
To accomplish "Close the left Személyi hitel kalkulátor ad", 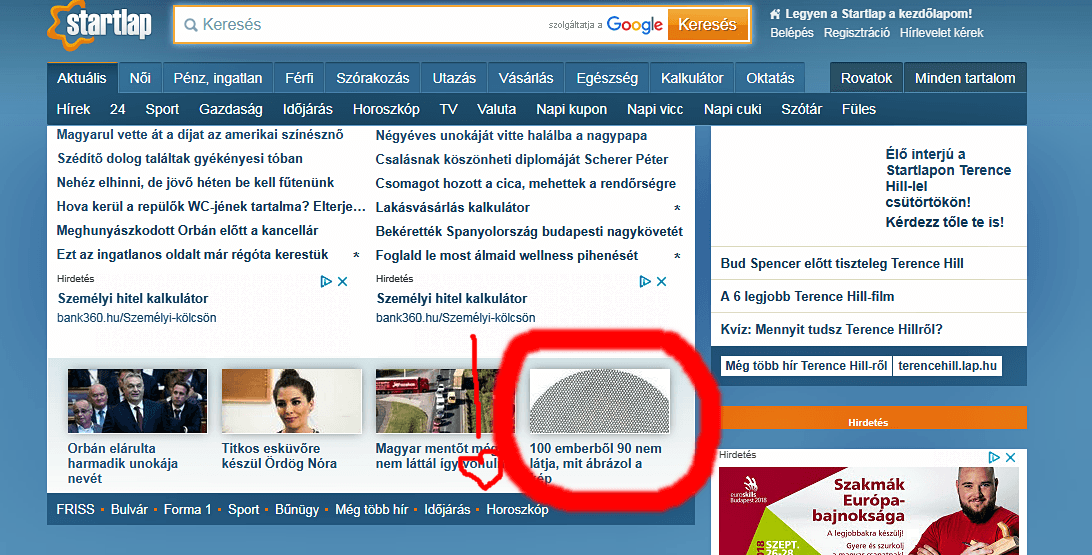I will 342,282.
